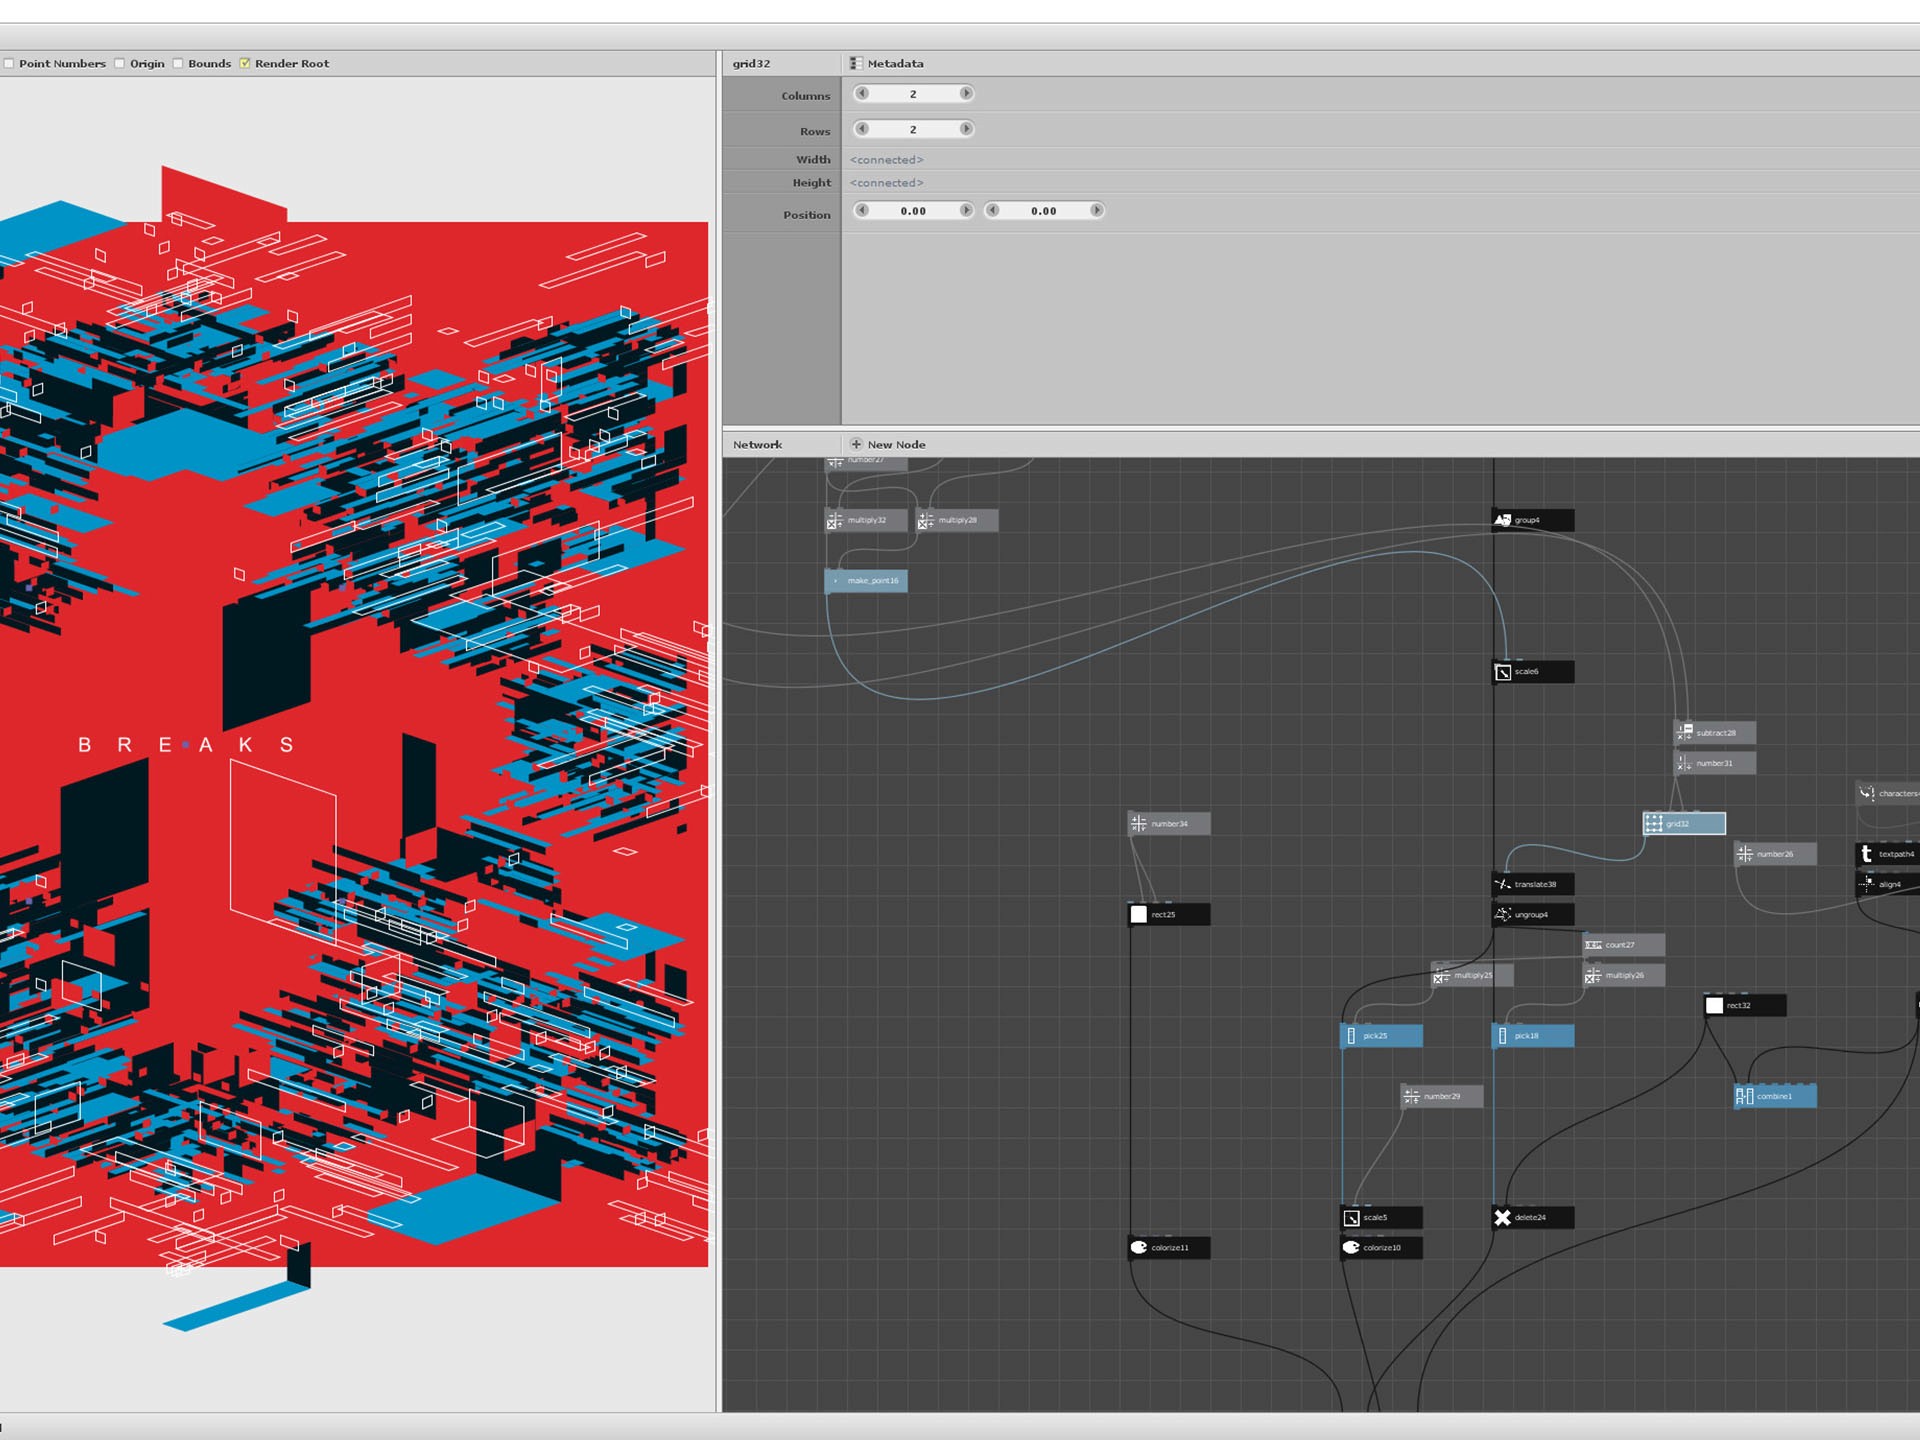Decrease Rows value with left arrow
The height and width of the screenshot is (1440, 1920).
[x=862, y=129]
